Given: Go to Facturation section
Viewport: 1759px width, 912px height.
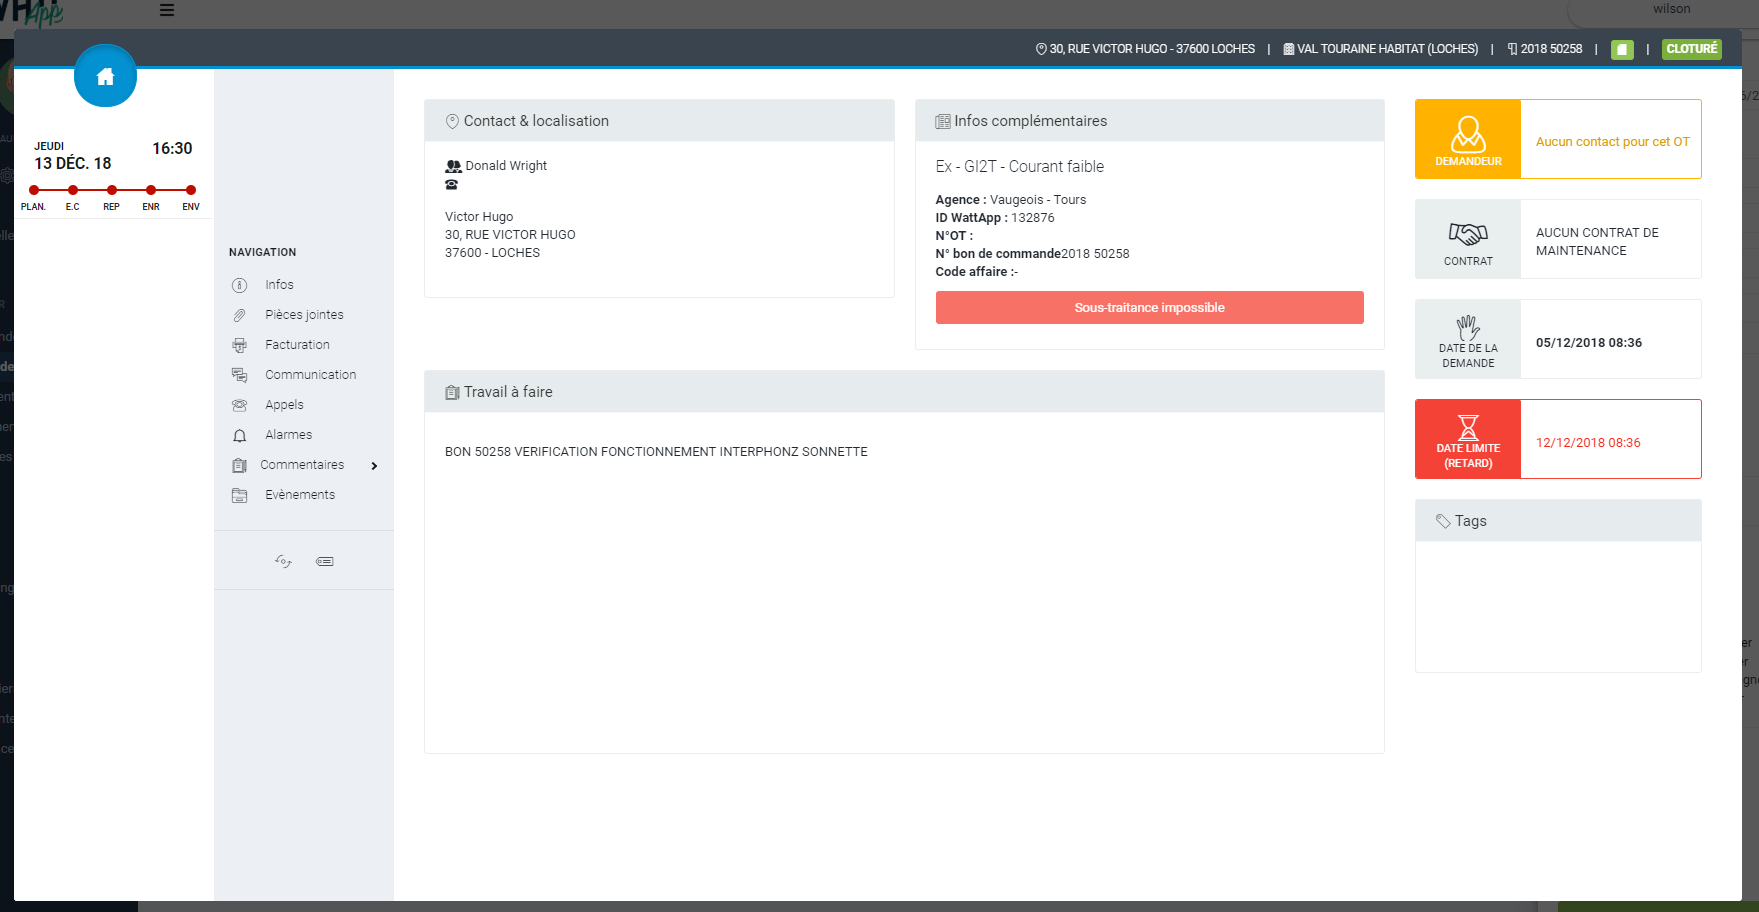Looking at the screenshot, I should [297, 345].
